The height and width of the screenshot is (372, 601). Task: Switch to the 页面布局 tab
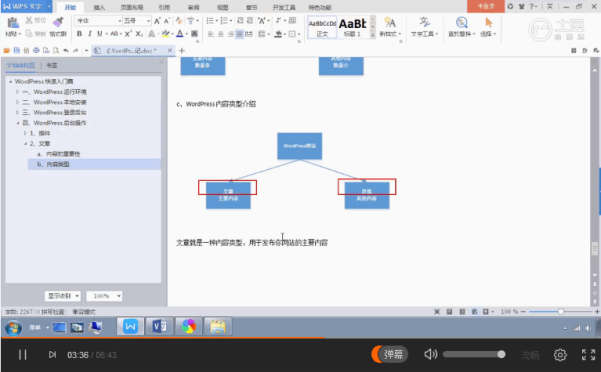click(x=131, y=7)
